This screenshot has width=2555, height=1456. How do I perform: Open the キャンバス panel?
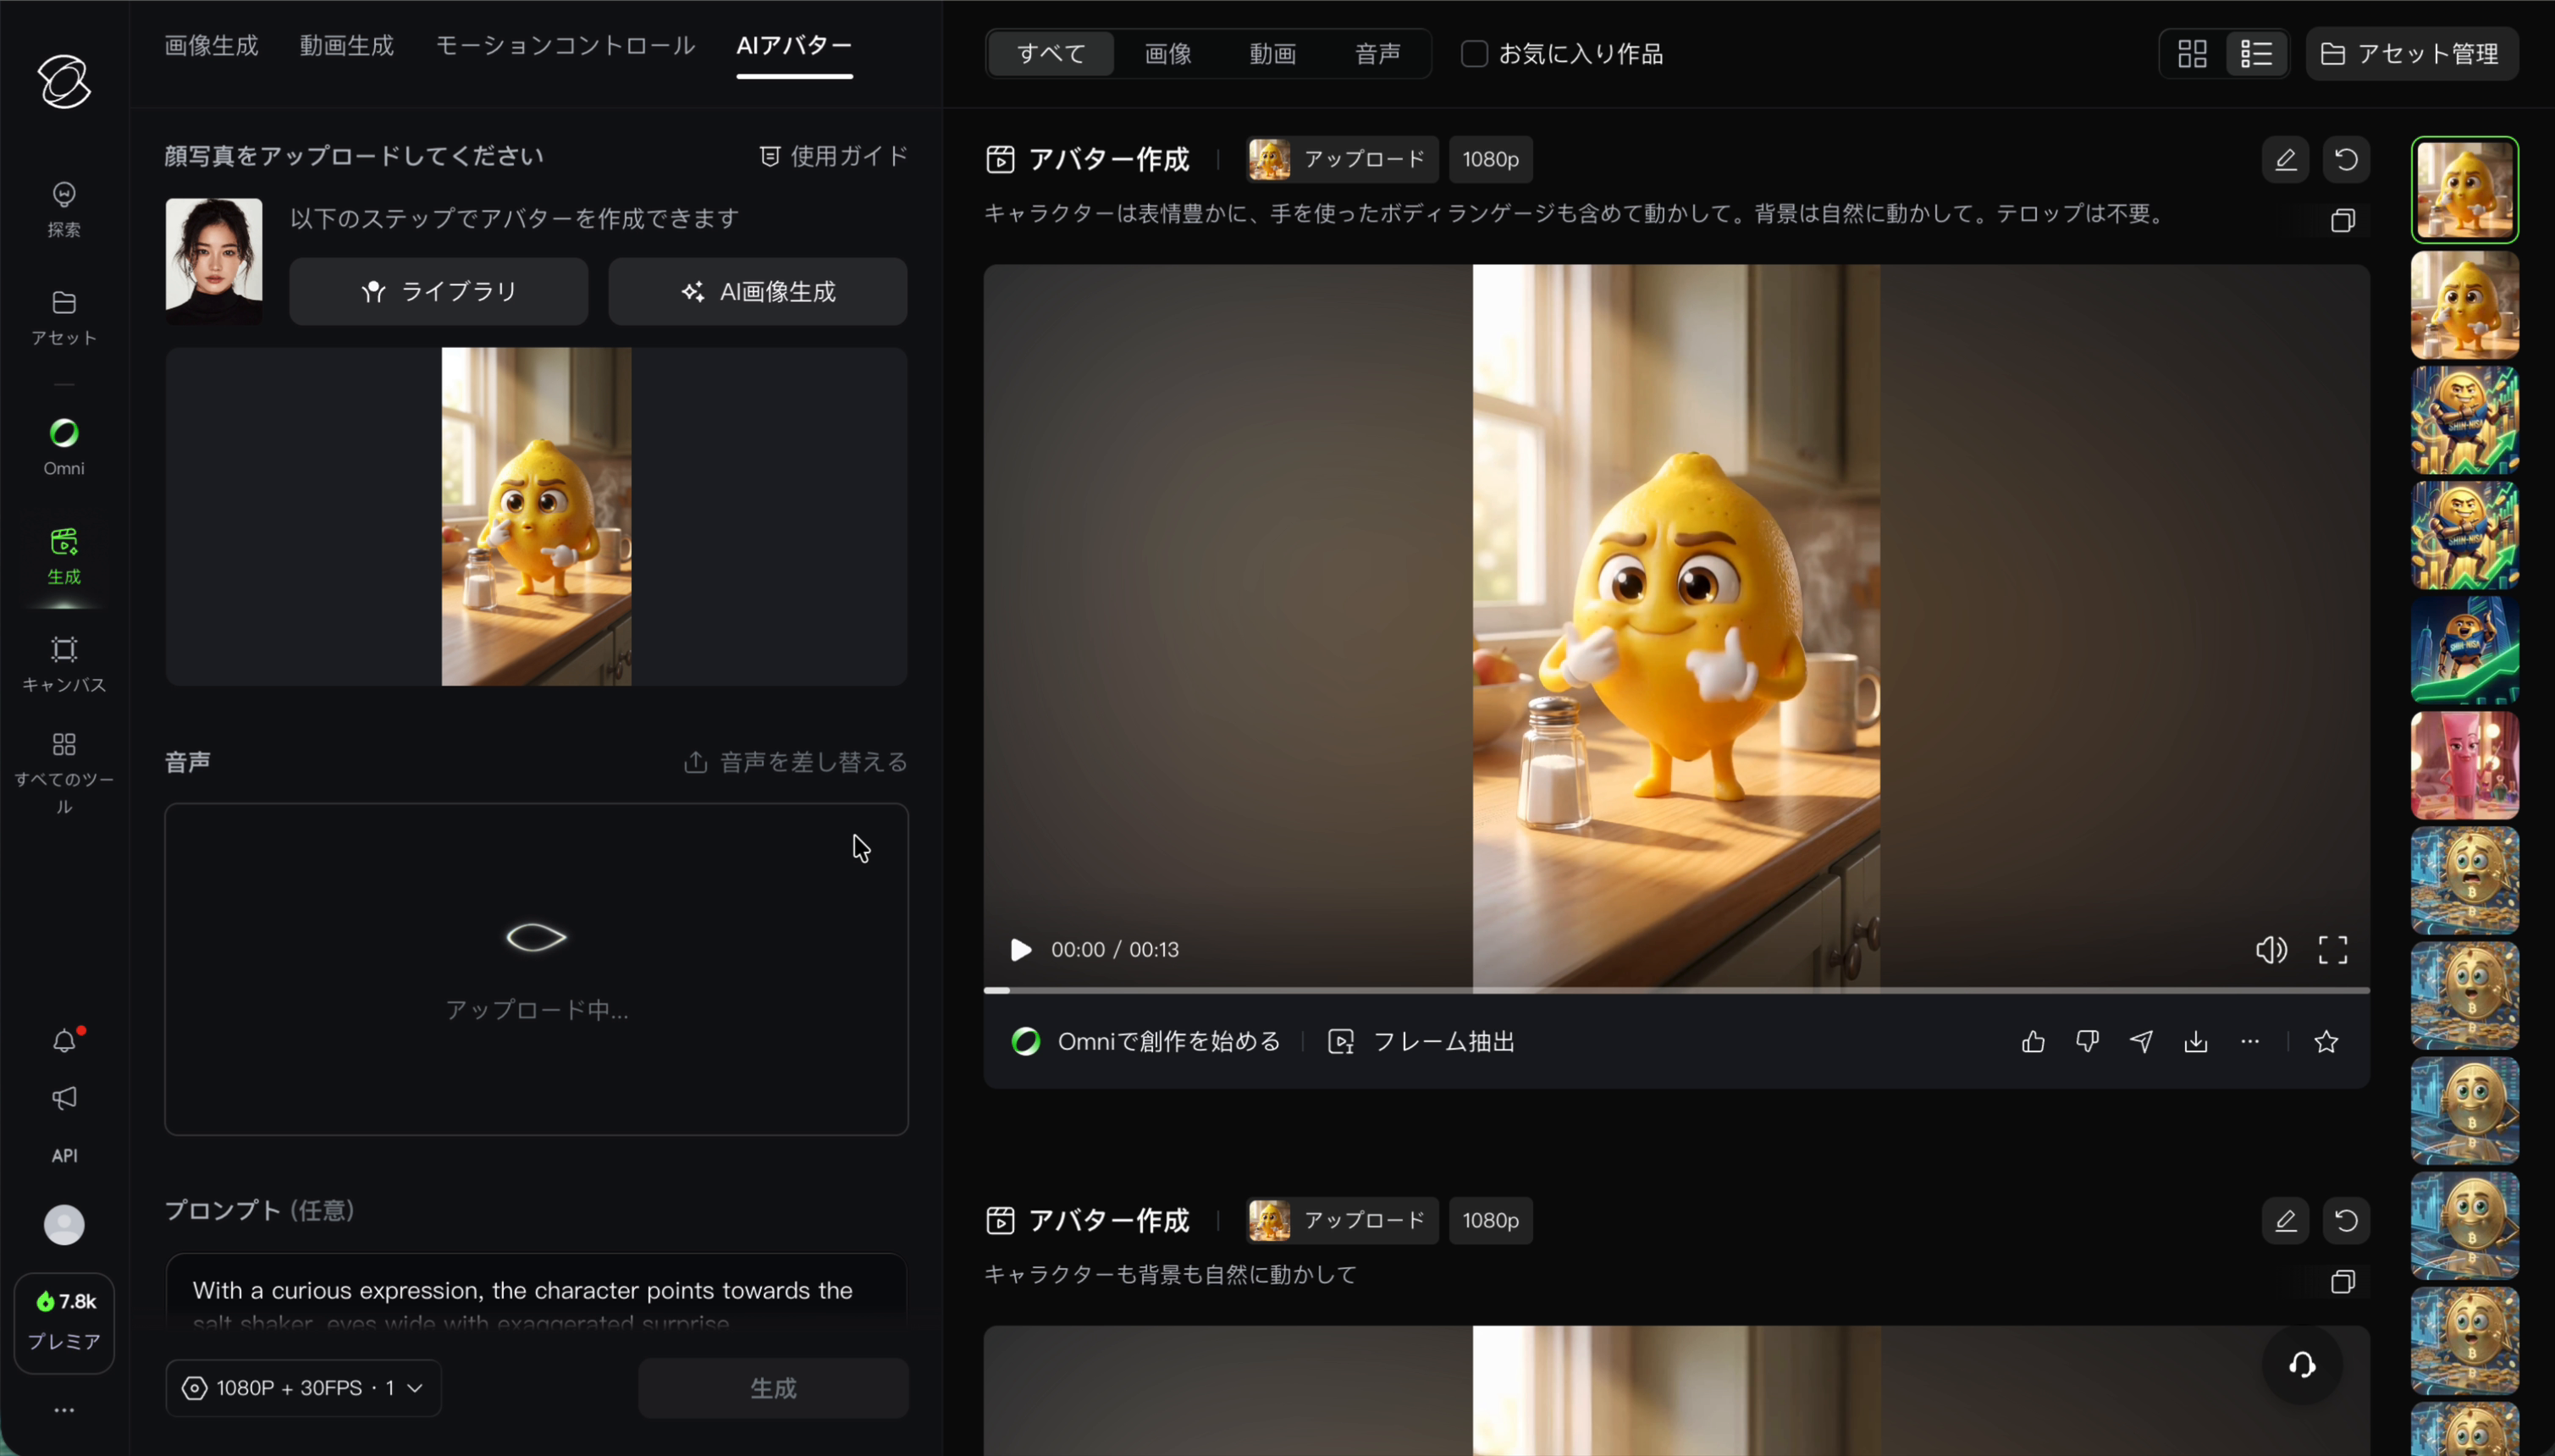coord(63,662)
